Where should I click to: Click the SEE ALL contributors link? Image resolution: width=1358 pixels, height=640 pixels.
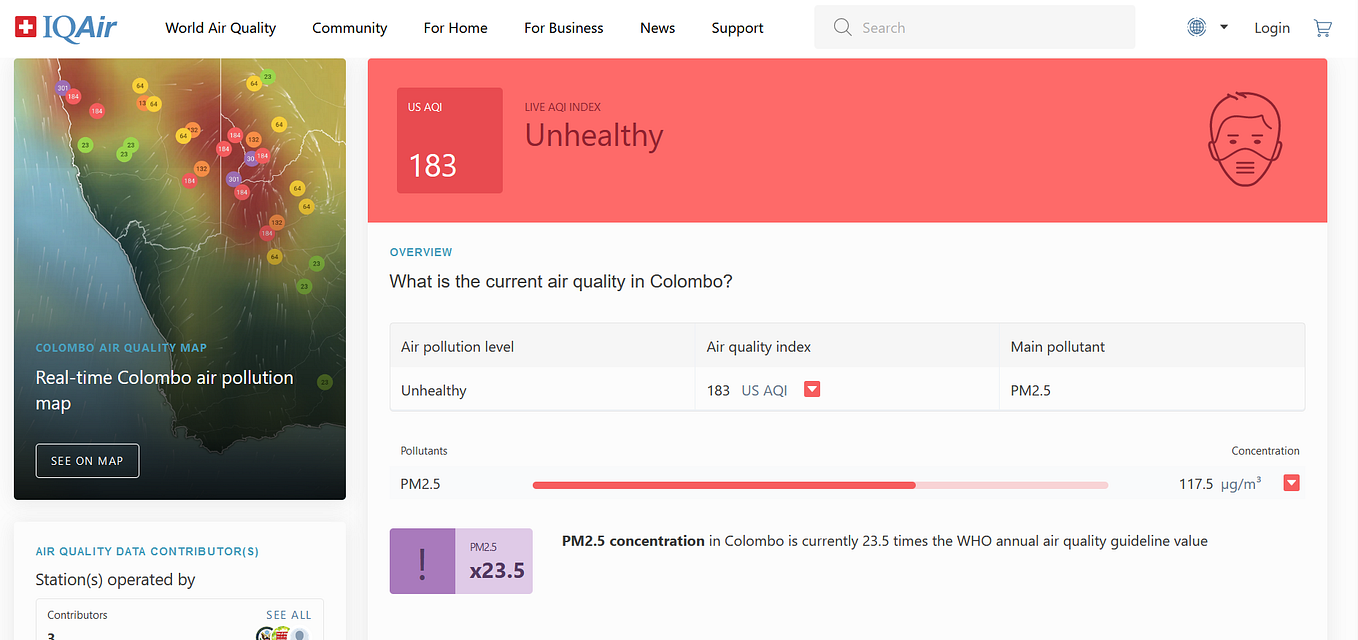click(289, 615)
